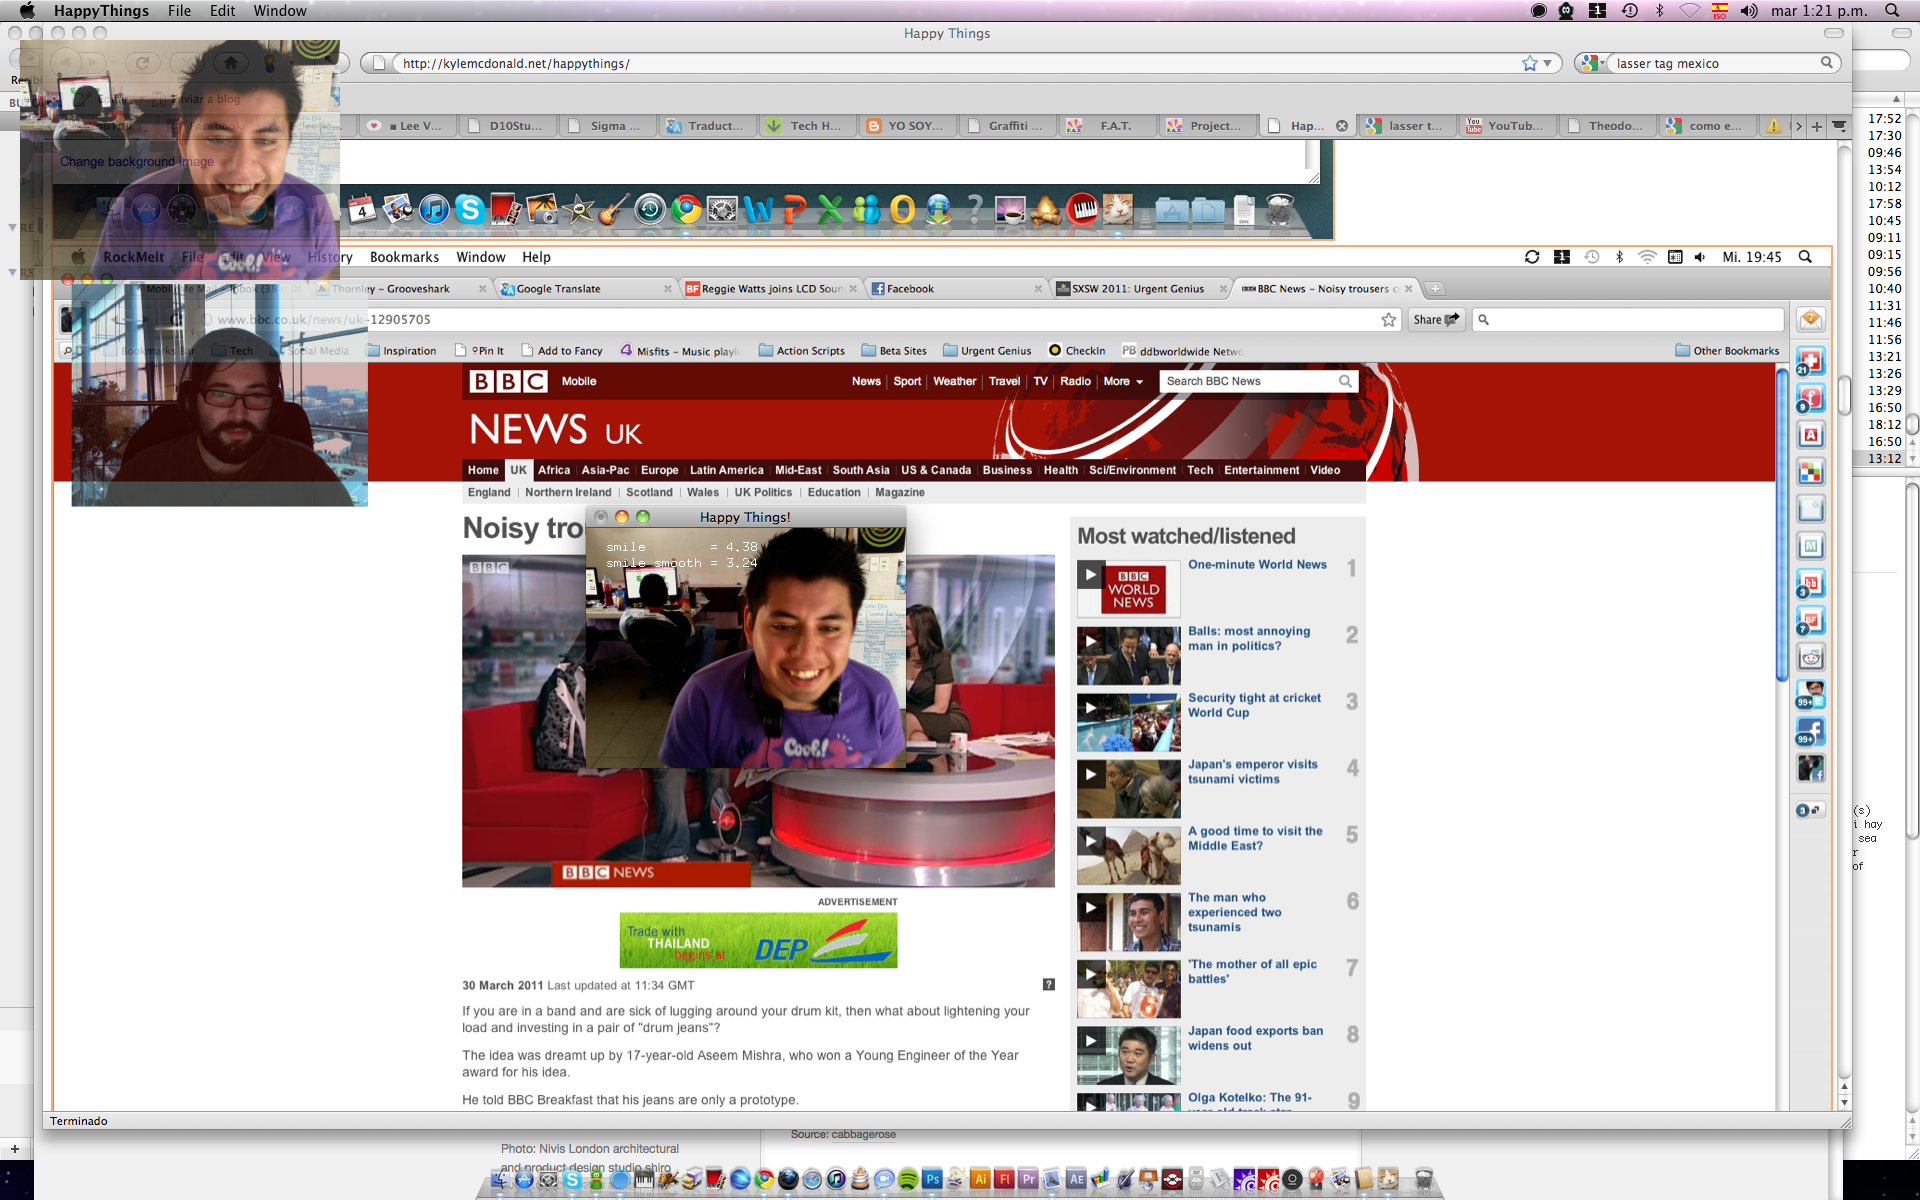Open the Google search engine dropdown
This screenshot has width=1920, height=1200.
[x=1591, y=63]
